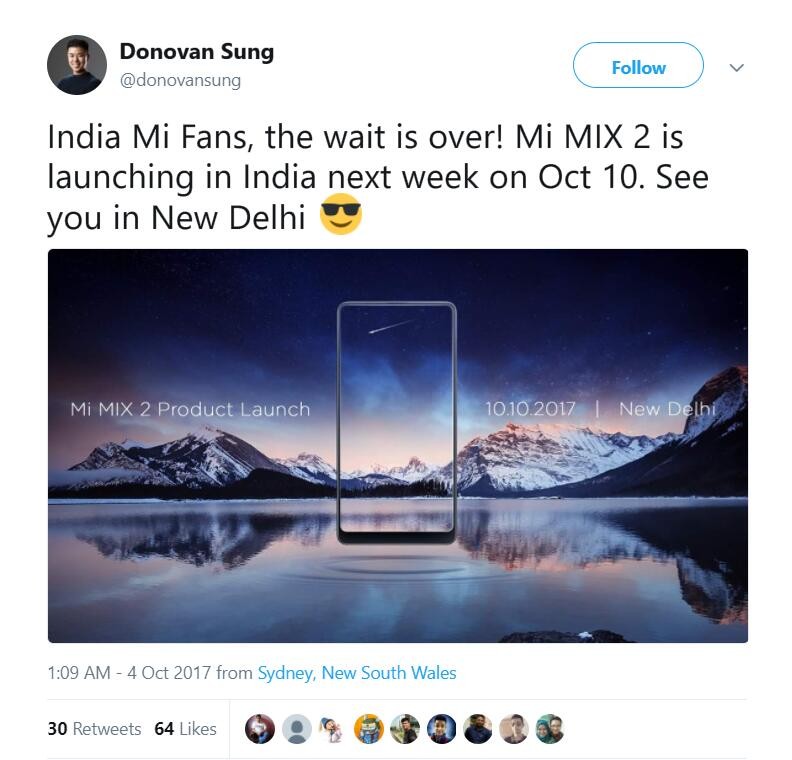792x760 pixels.
Task: Open the first liker avatar with red background
Action: 260,729
